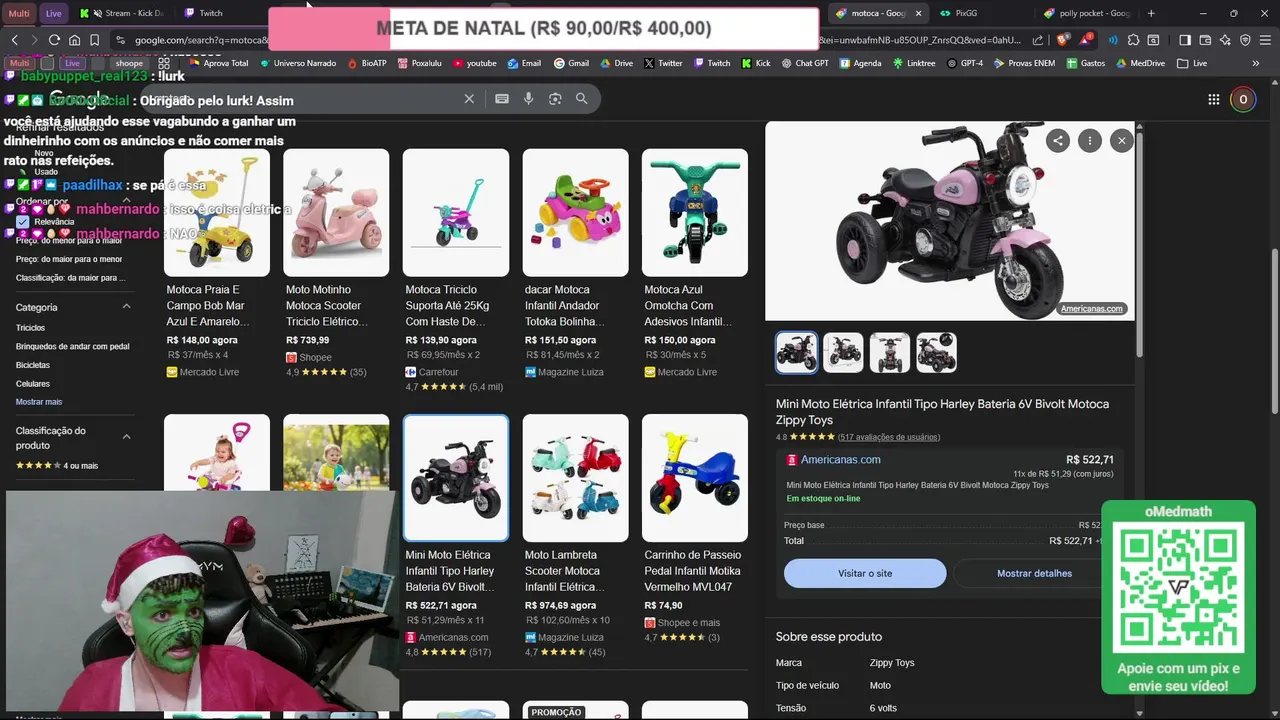Open the Live bookmarks folder
This screenshot has height=720, width=1280.
[x=1192, y=63]
